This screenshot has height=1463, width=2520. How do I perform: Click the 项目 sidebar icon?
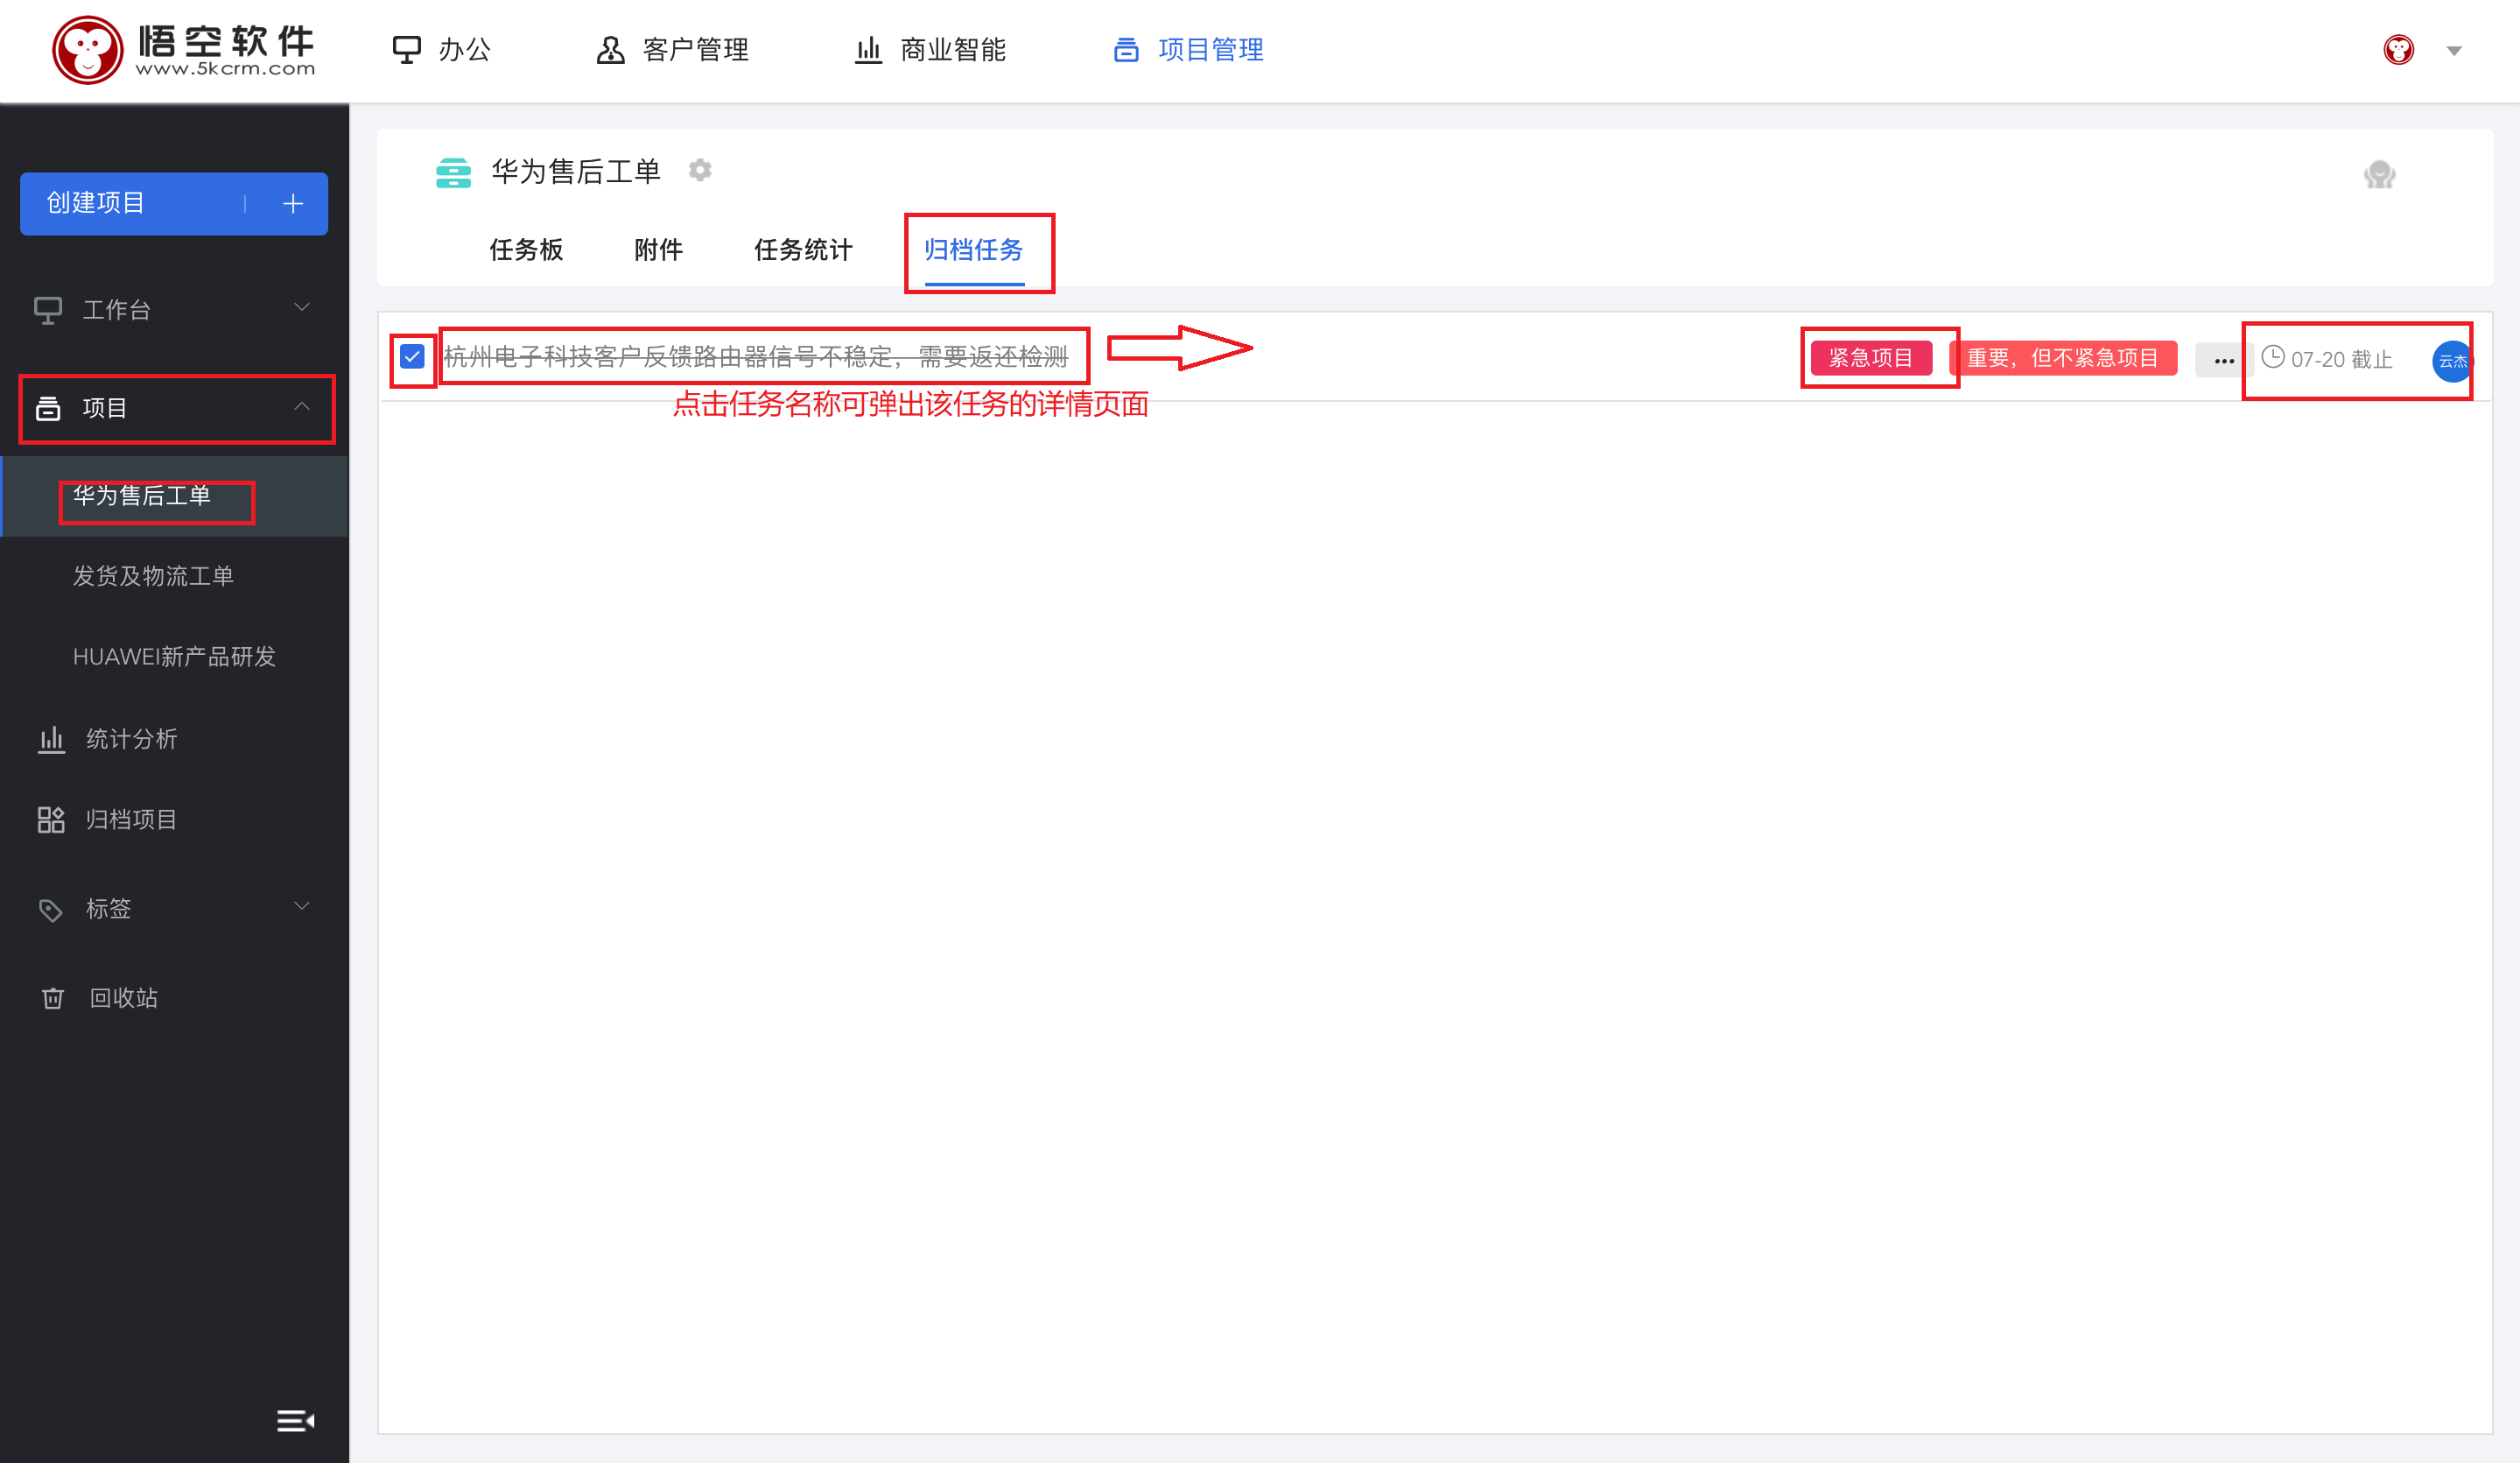48,408
